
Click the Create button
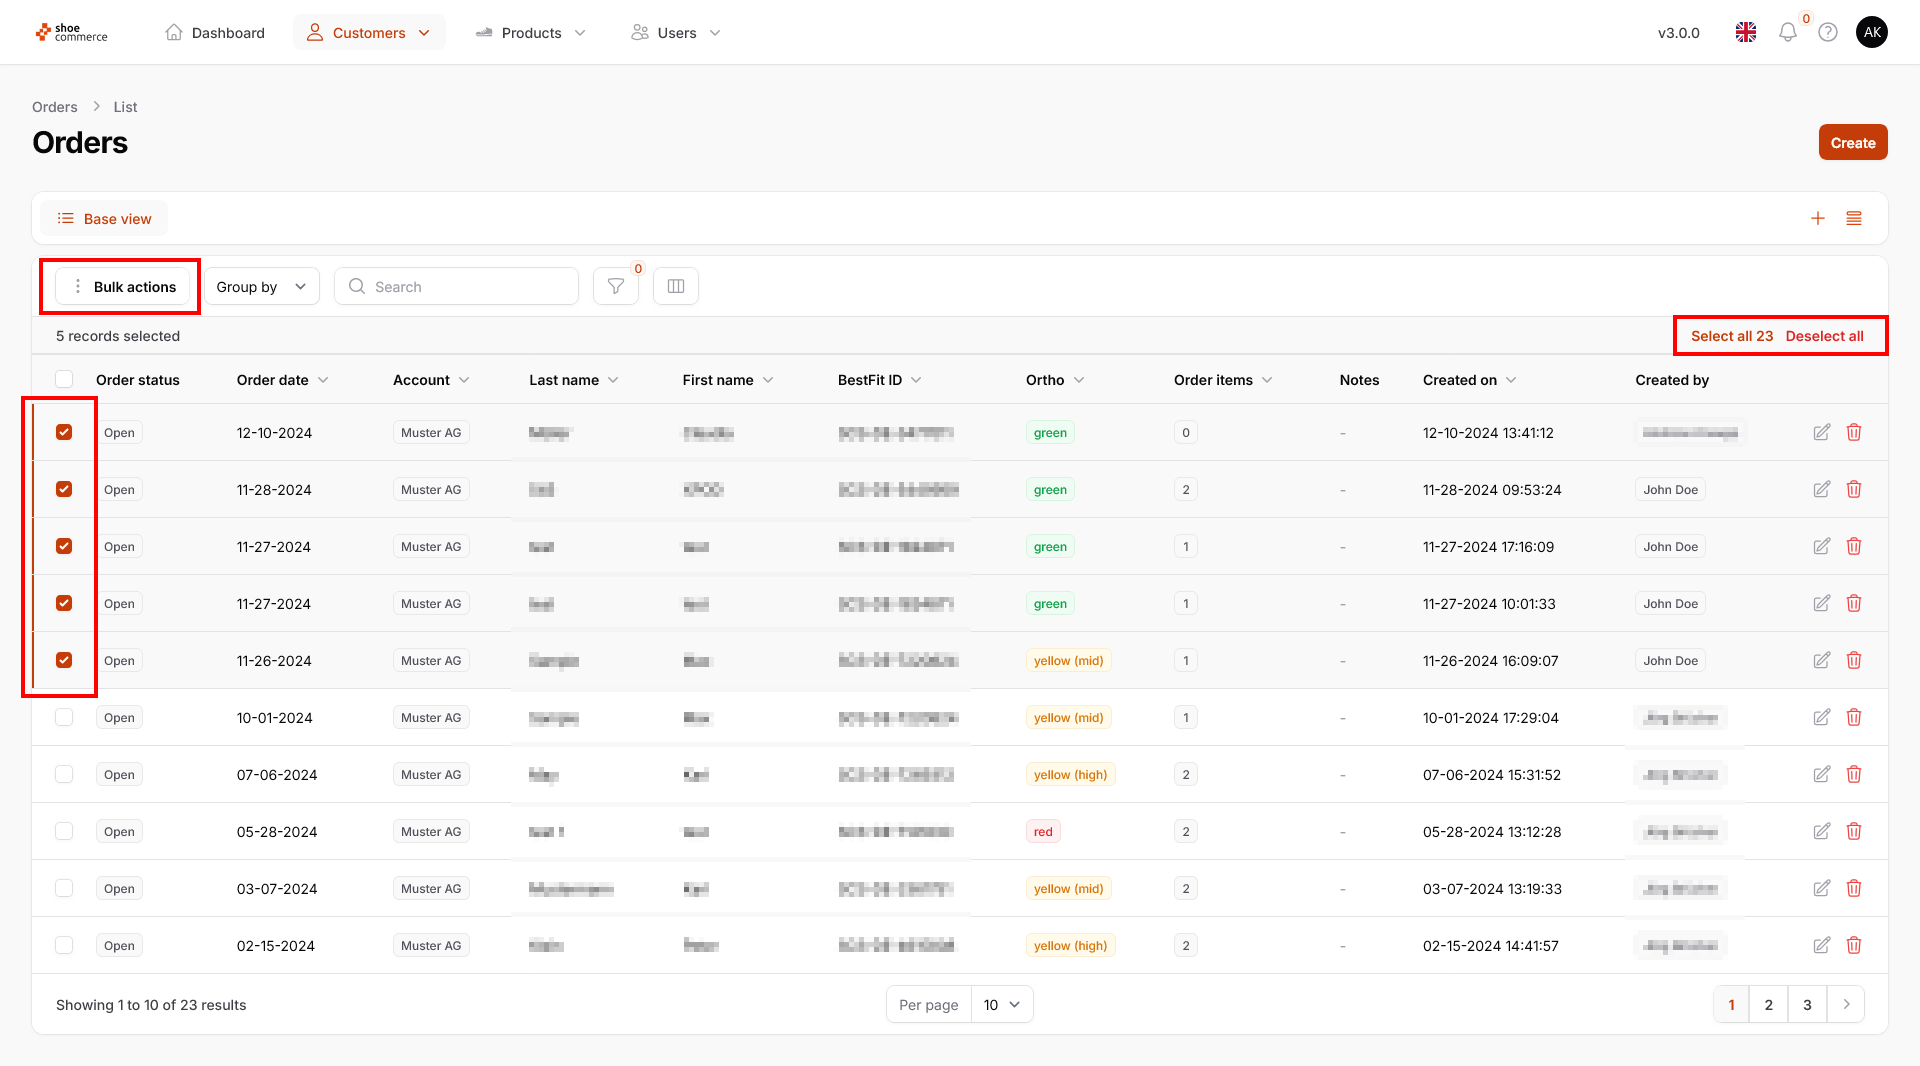tap(1852, 143)
